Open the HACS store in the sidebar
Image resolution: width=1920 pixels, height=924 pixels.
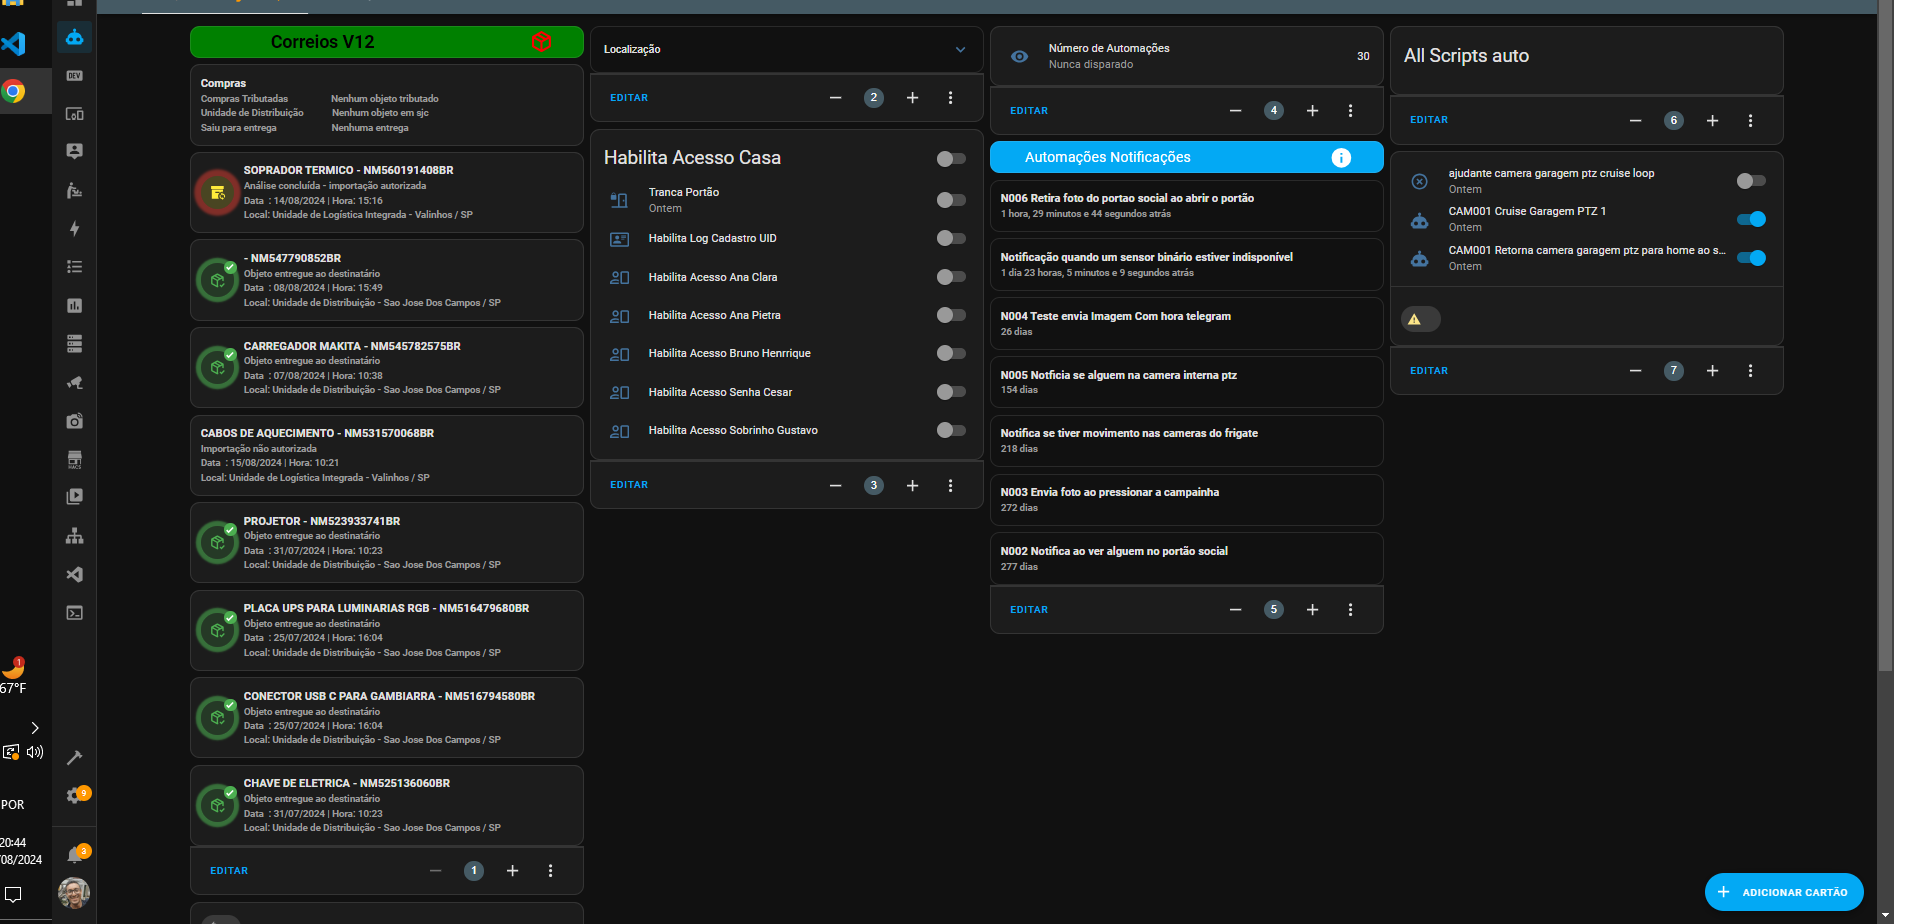75,459
